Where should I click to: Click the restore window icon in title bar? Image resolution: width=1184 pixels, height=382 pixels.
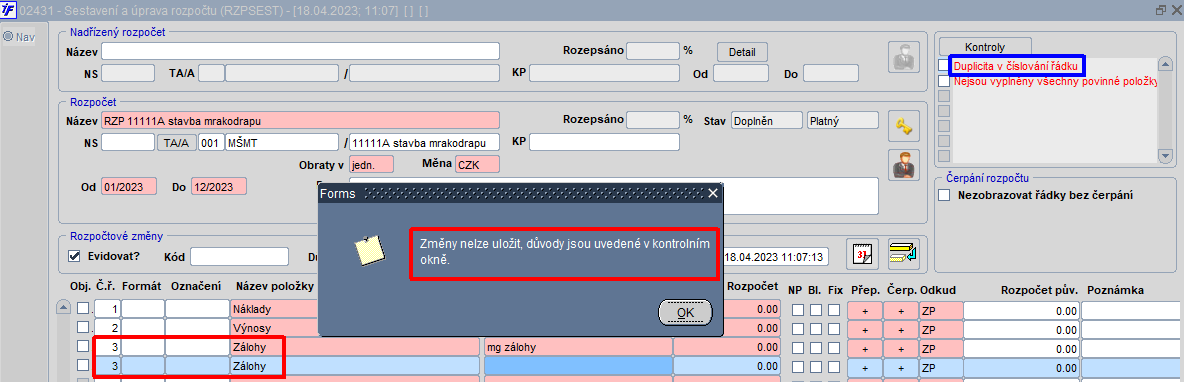point(1161,10)
